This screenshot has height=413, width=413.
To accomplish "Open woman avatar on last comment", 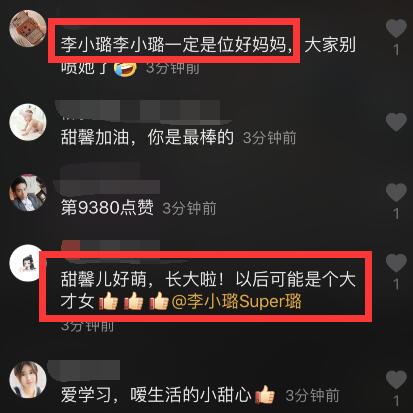I will point(28,380).
